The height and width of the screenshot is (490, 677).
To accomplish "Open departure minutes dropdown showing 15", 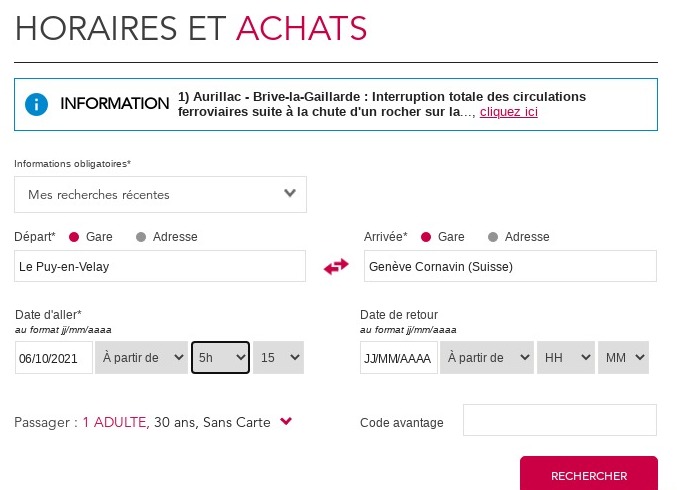I will (x=278, y=357).
